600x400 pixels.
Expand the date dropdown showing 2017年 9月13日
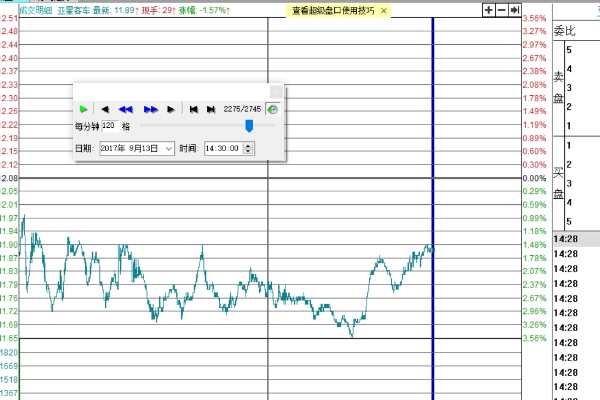click(x=168, y=148)
